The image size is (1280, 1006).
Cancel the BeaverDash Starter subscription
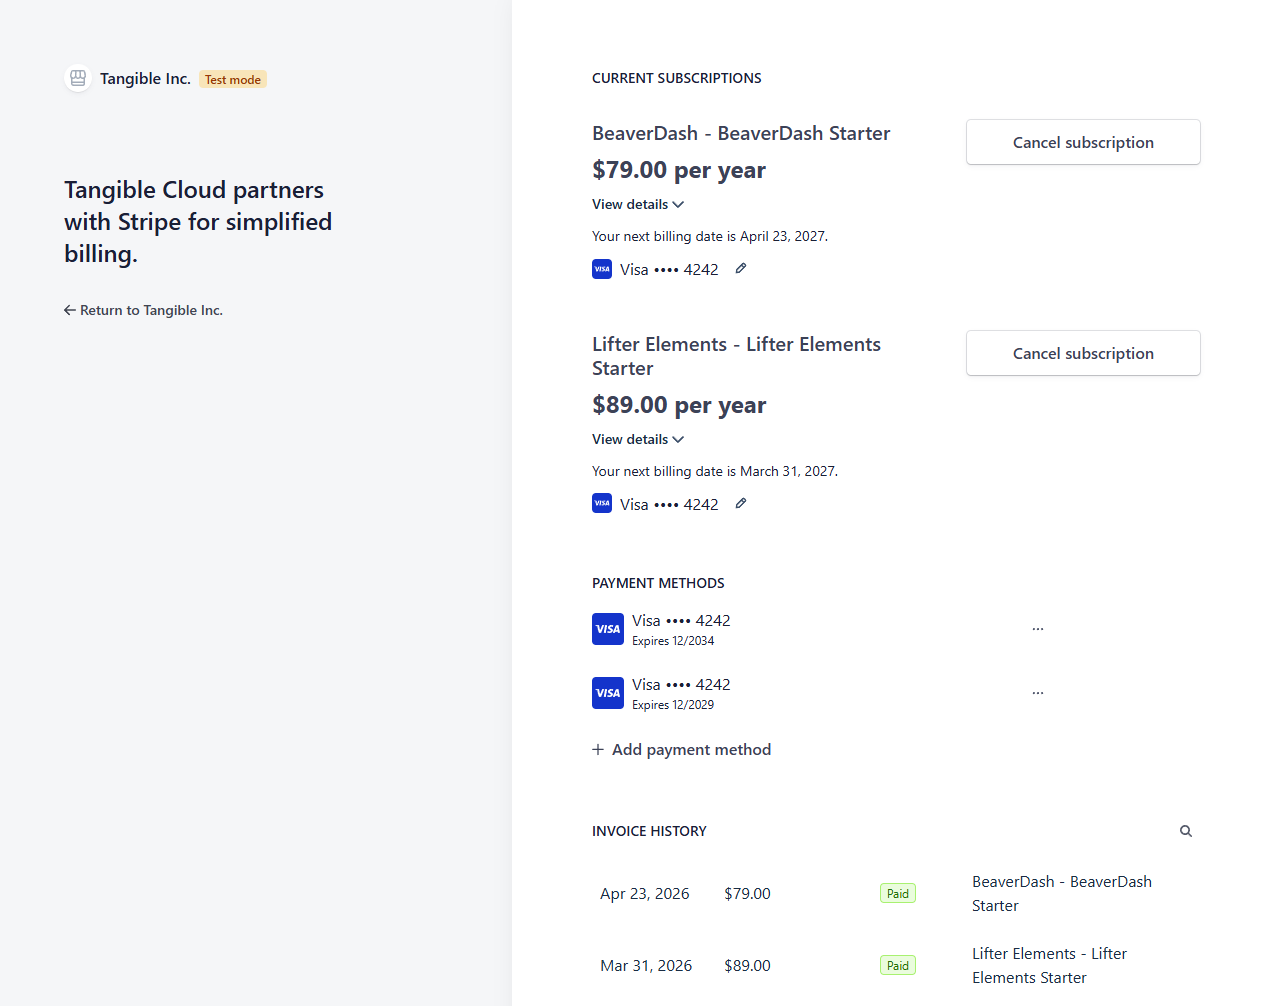[1083, 142]
